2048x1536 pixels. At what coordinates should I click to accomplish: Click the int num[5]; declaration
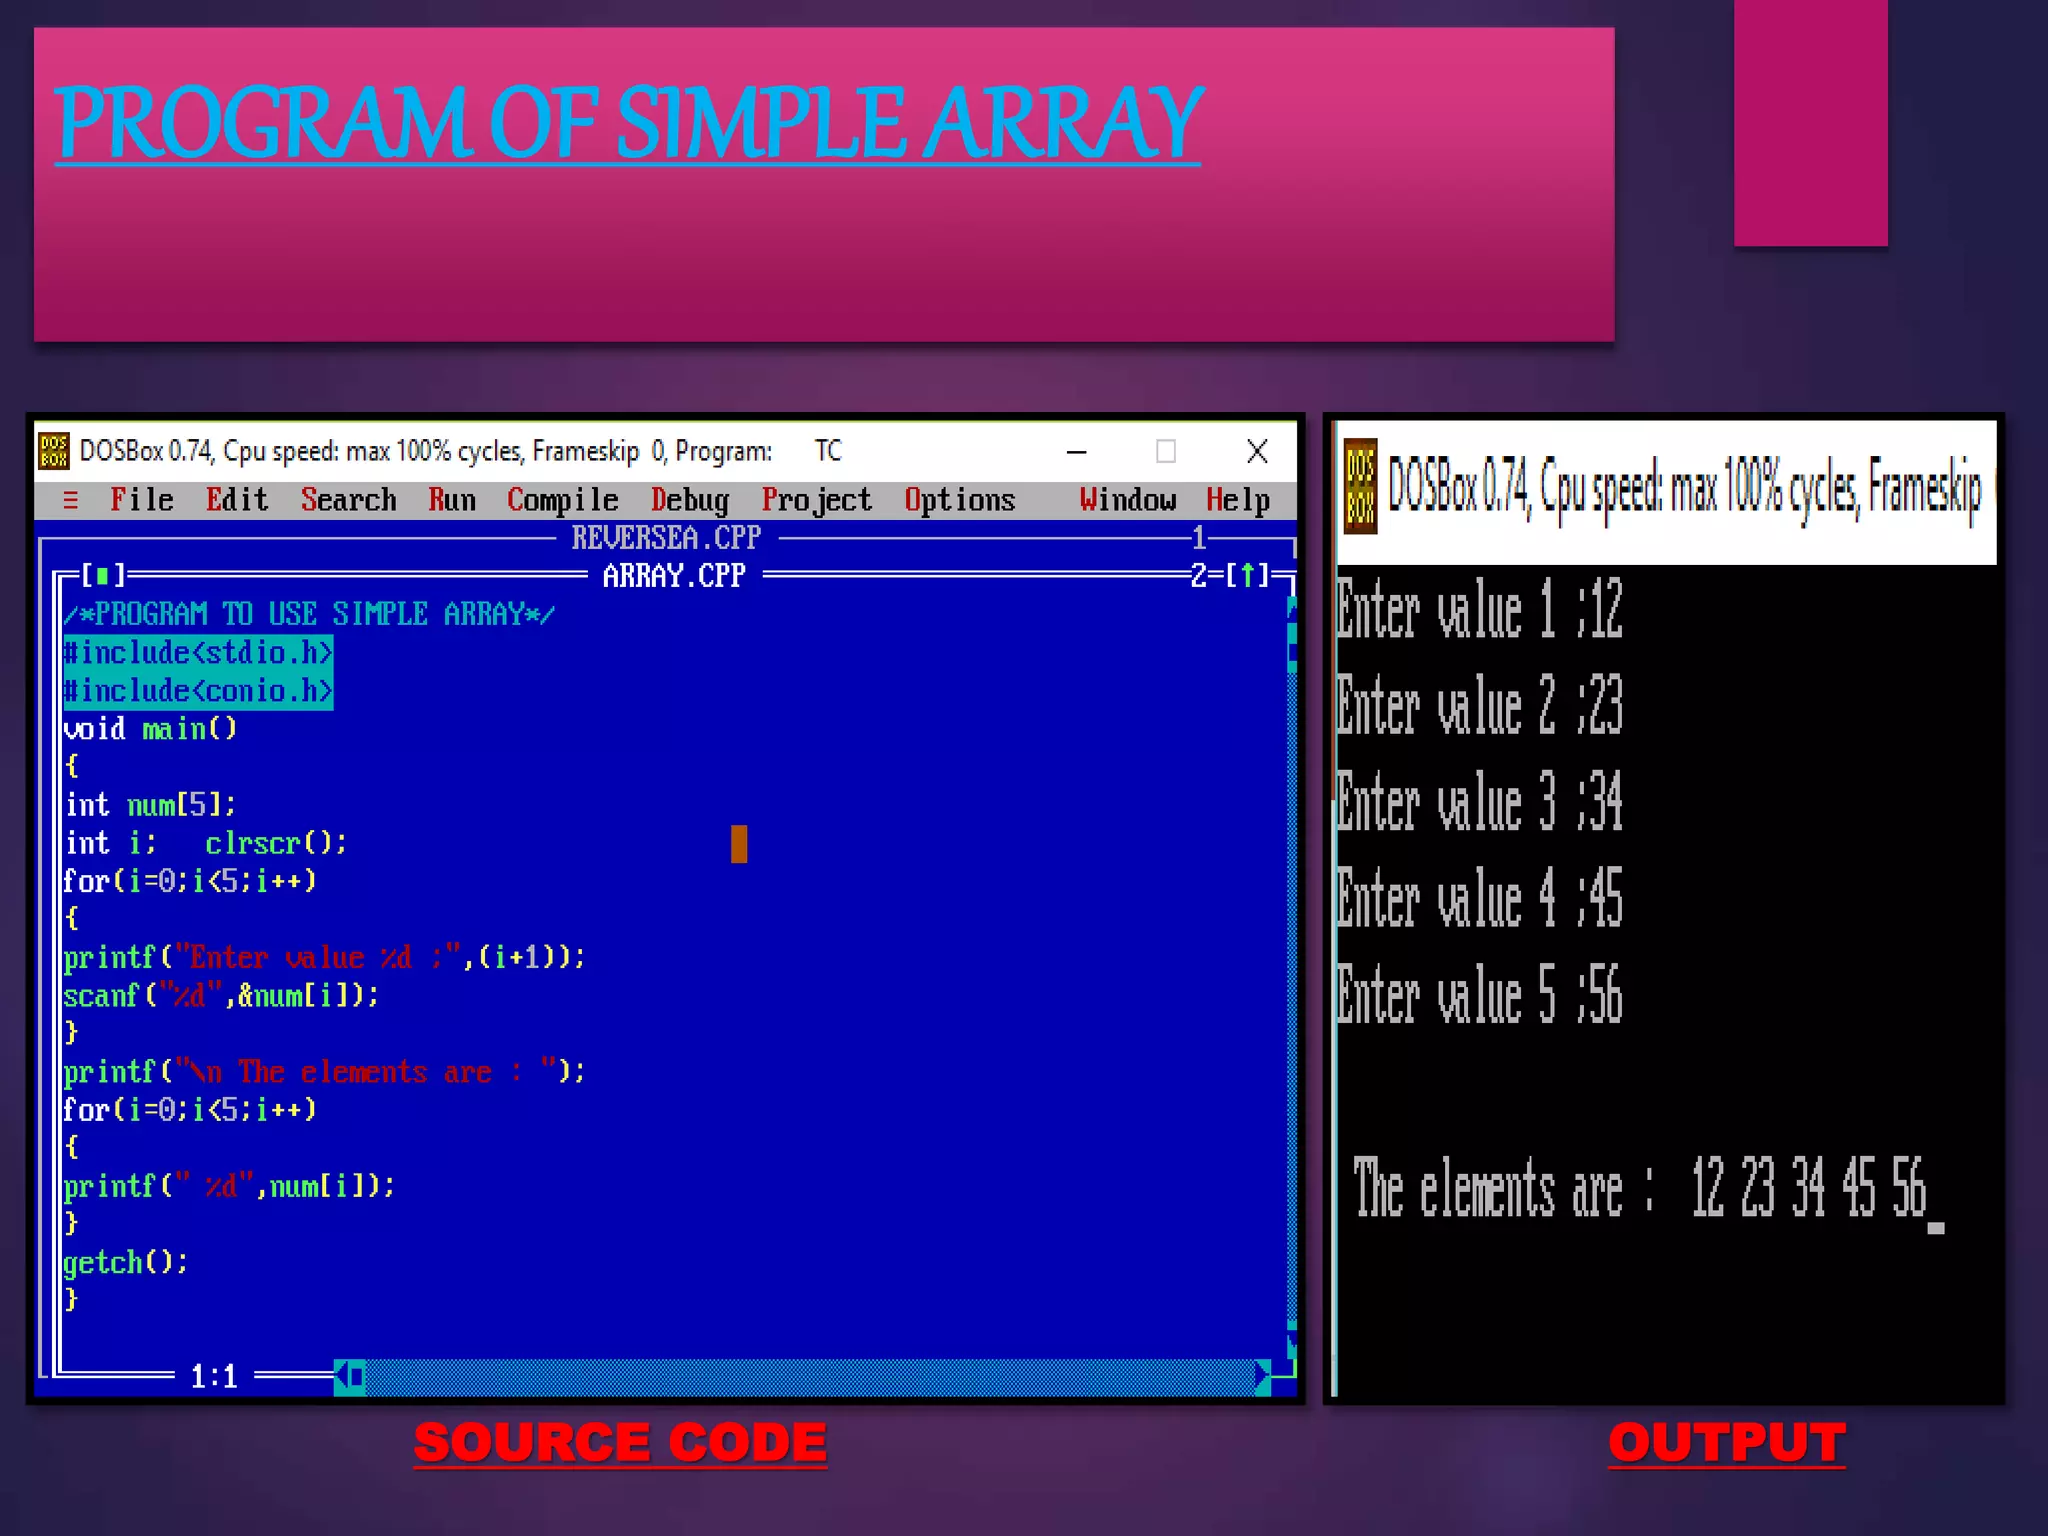coord(150,805)
